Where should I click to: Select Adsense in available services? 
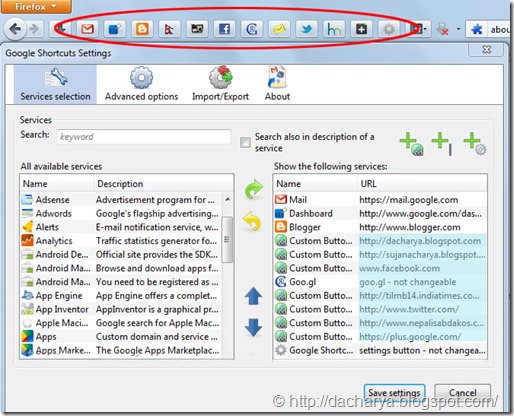pyautogui.click(x=121, y=200)
